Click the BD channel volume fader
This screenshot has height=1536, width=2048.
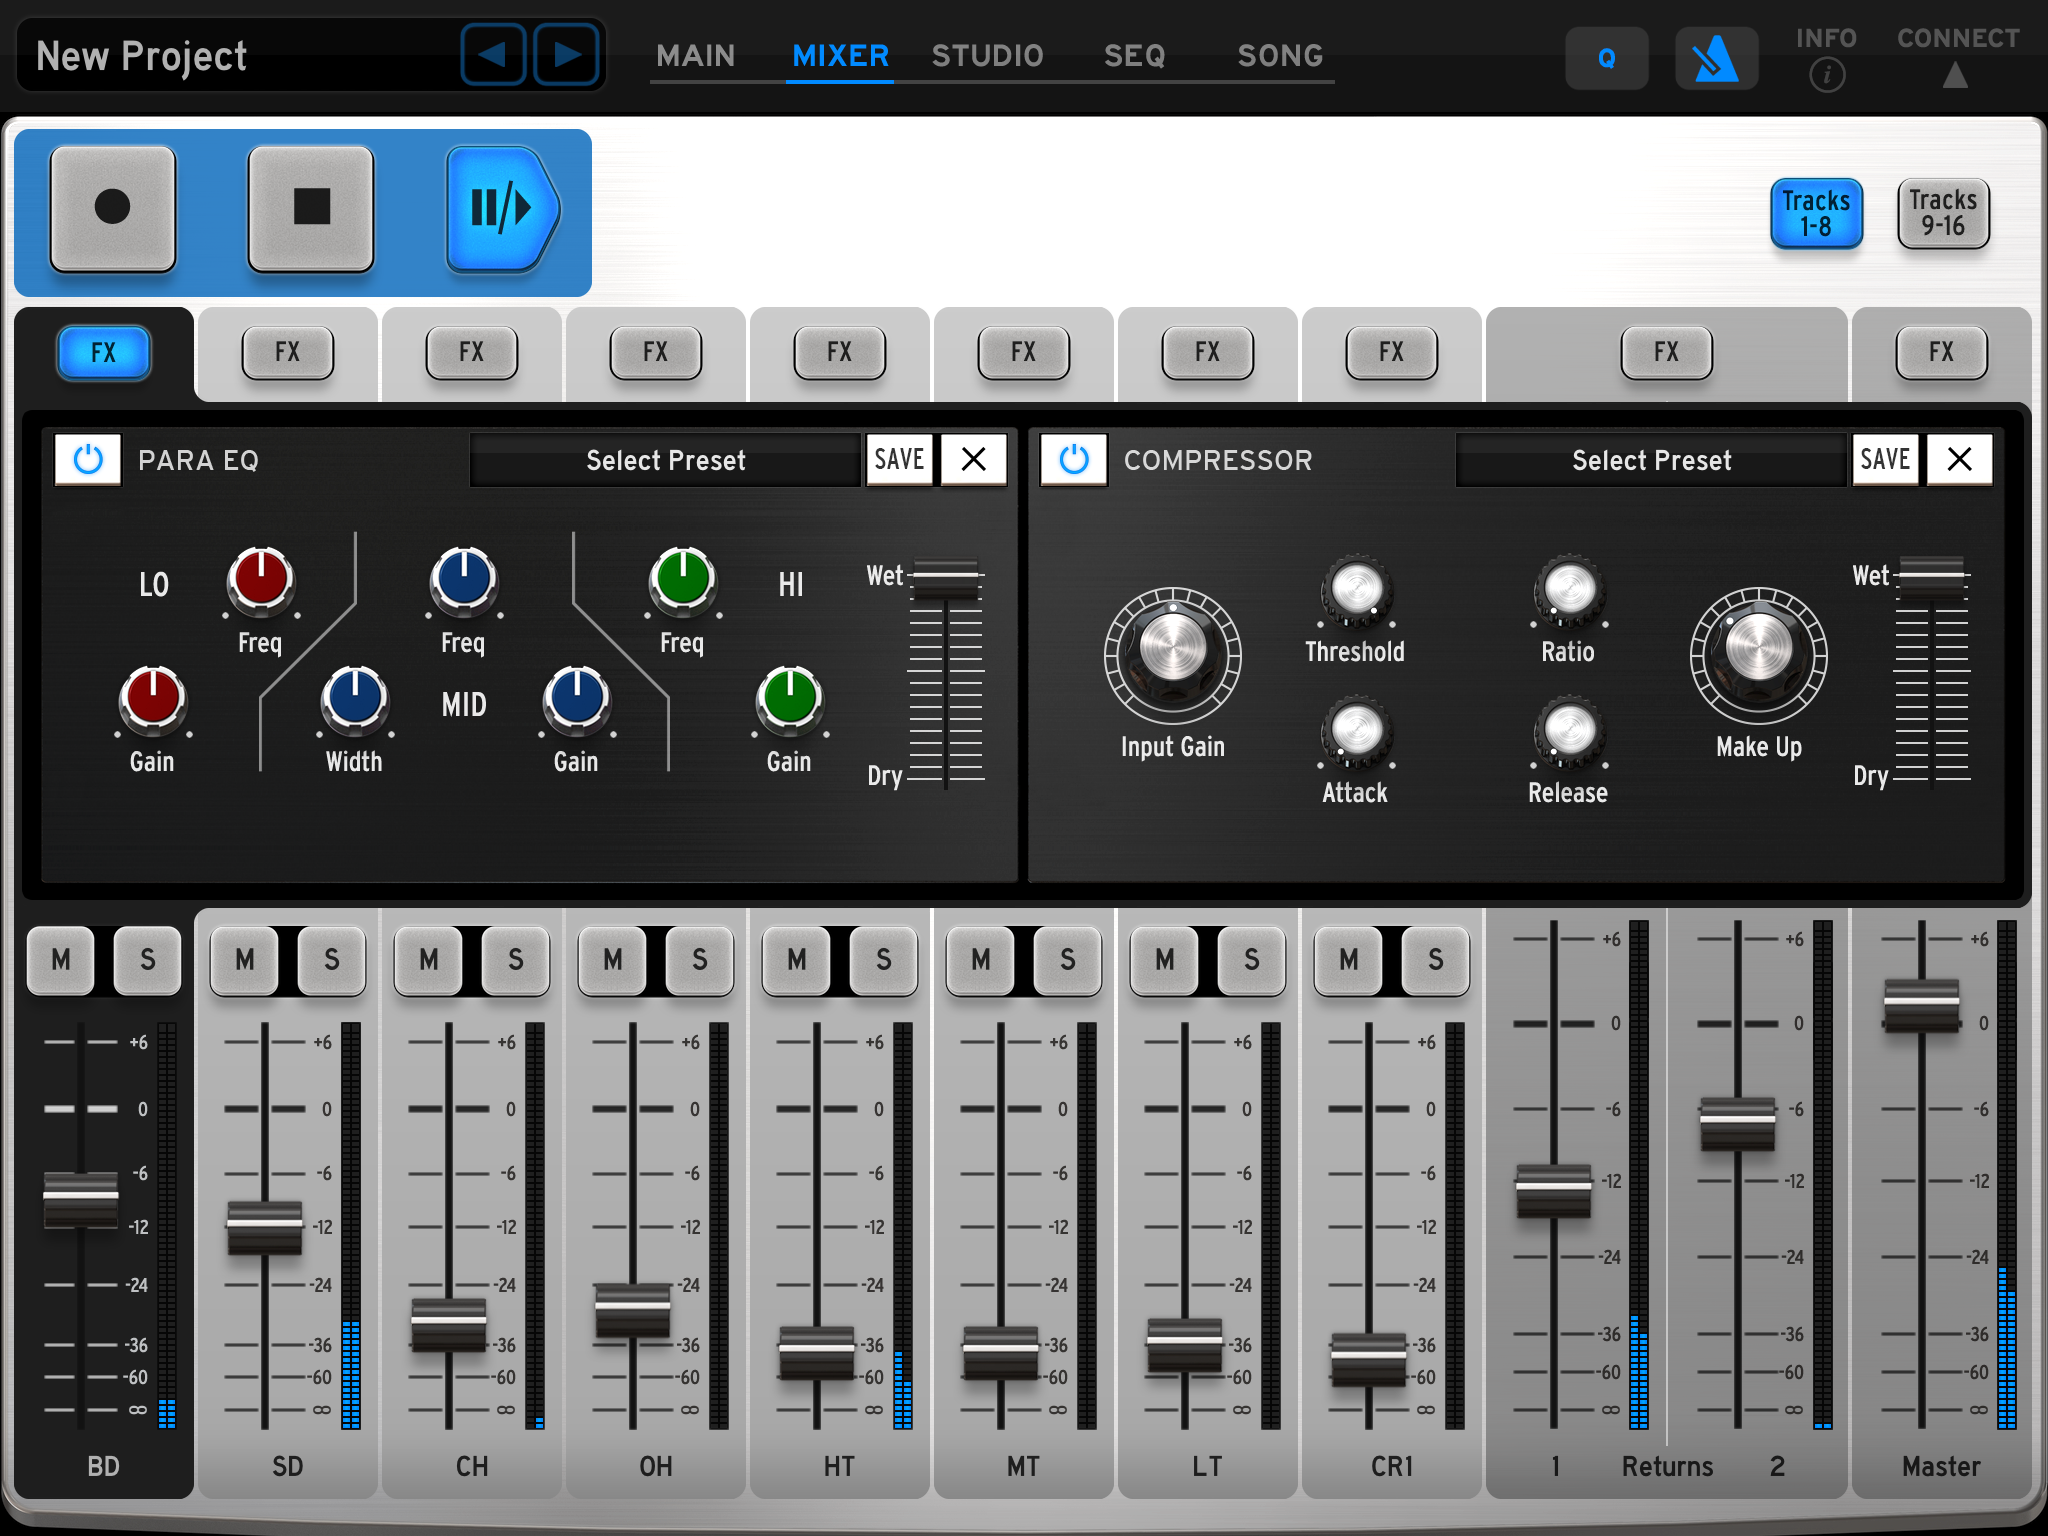[81, 1199]
